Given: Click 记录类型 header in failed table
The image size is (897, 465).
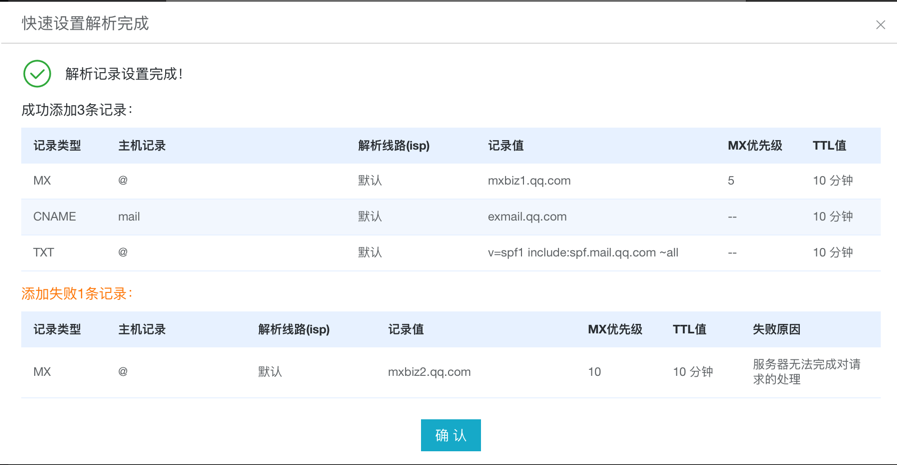Looking at the screenshot, I should coord(57,329).
